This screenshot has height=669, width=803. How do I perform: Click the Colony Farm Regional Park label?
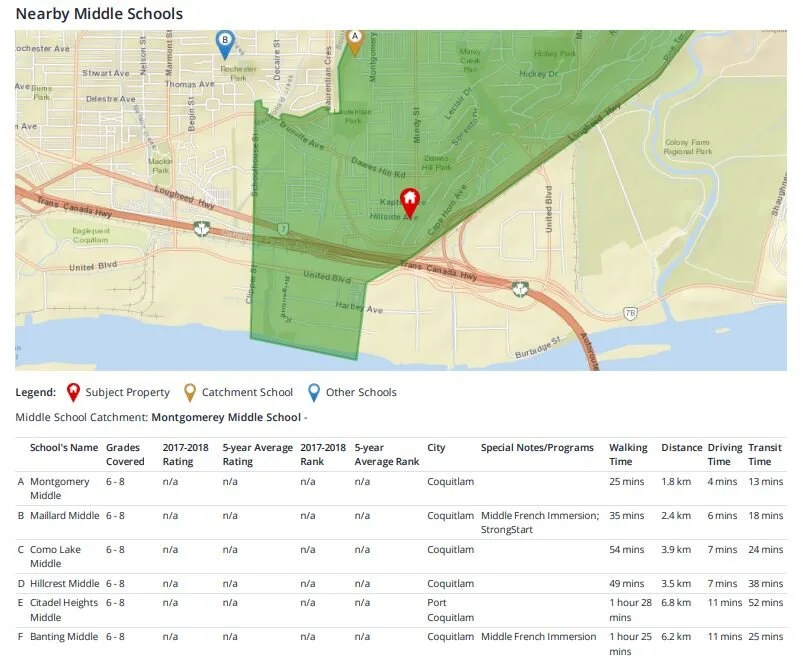point(687,147)
